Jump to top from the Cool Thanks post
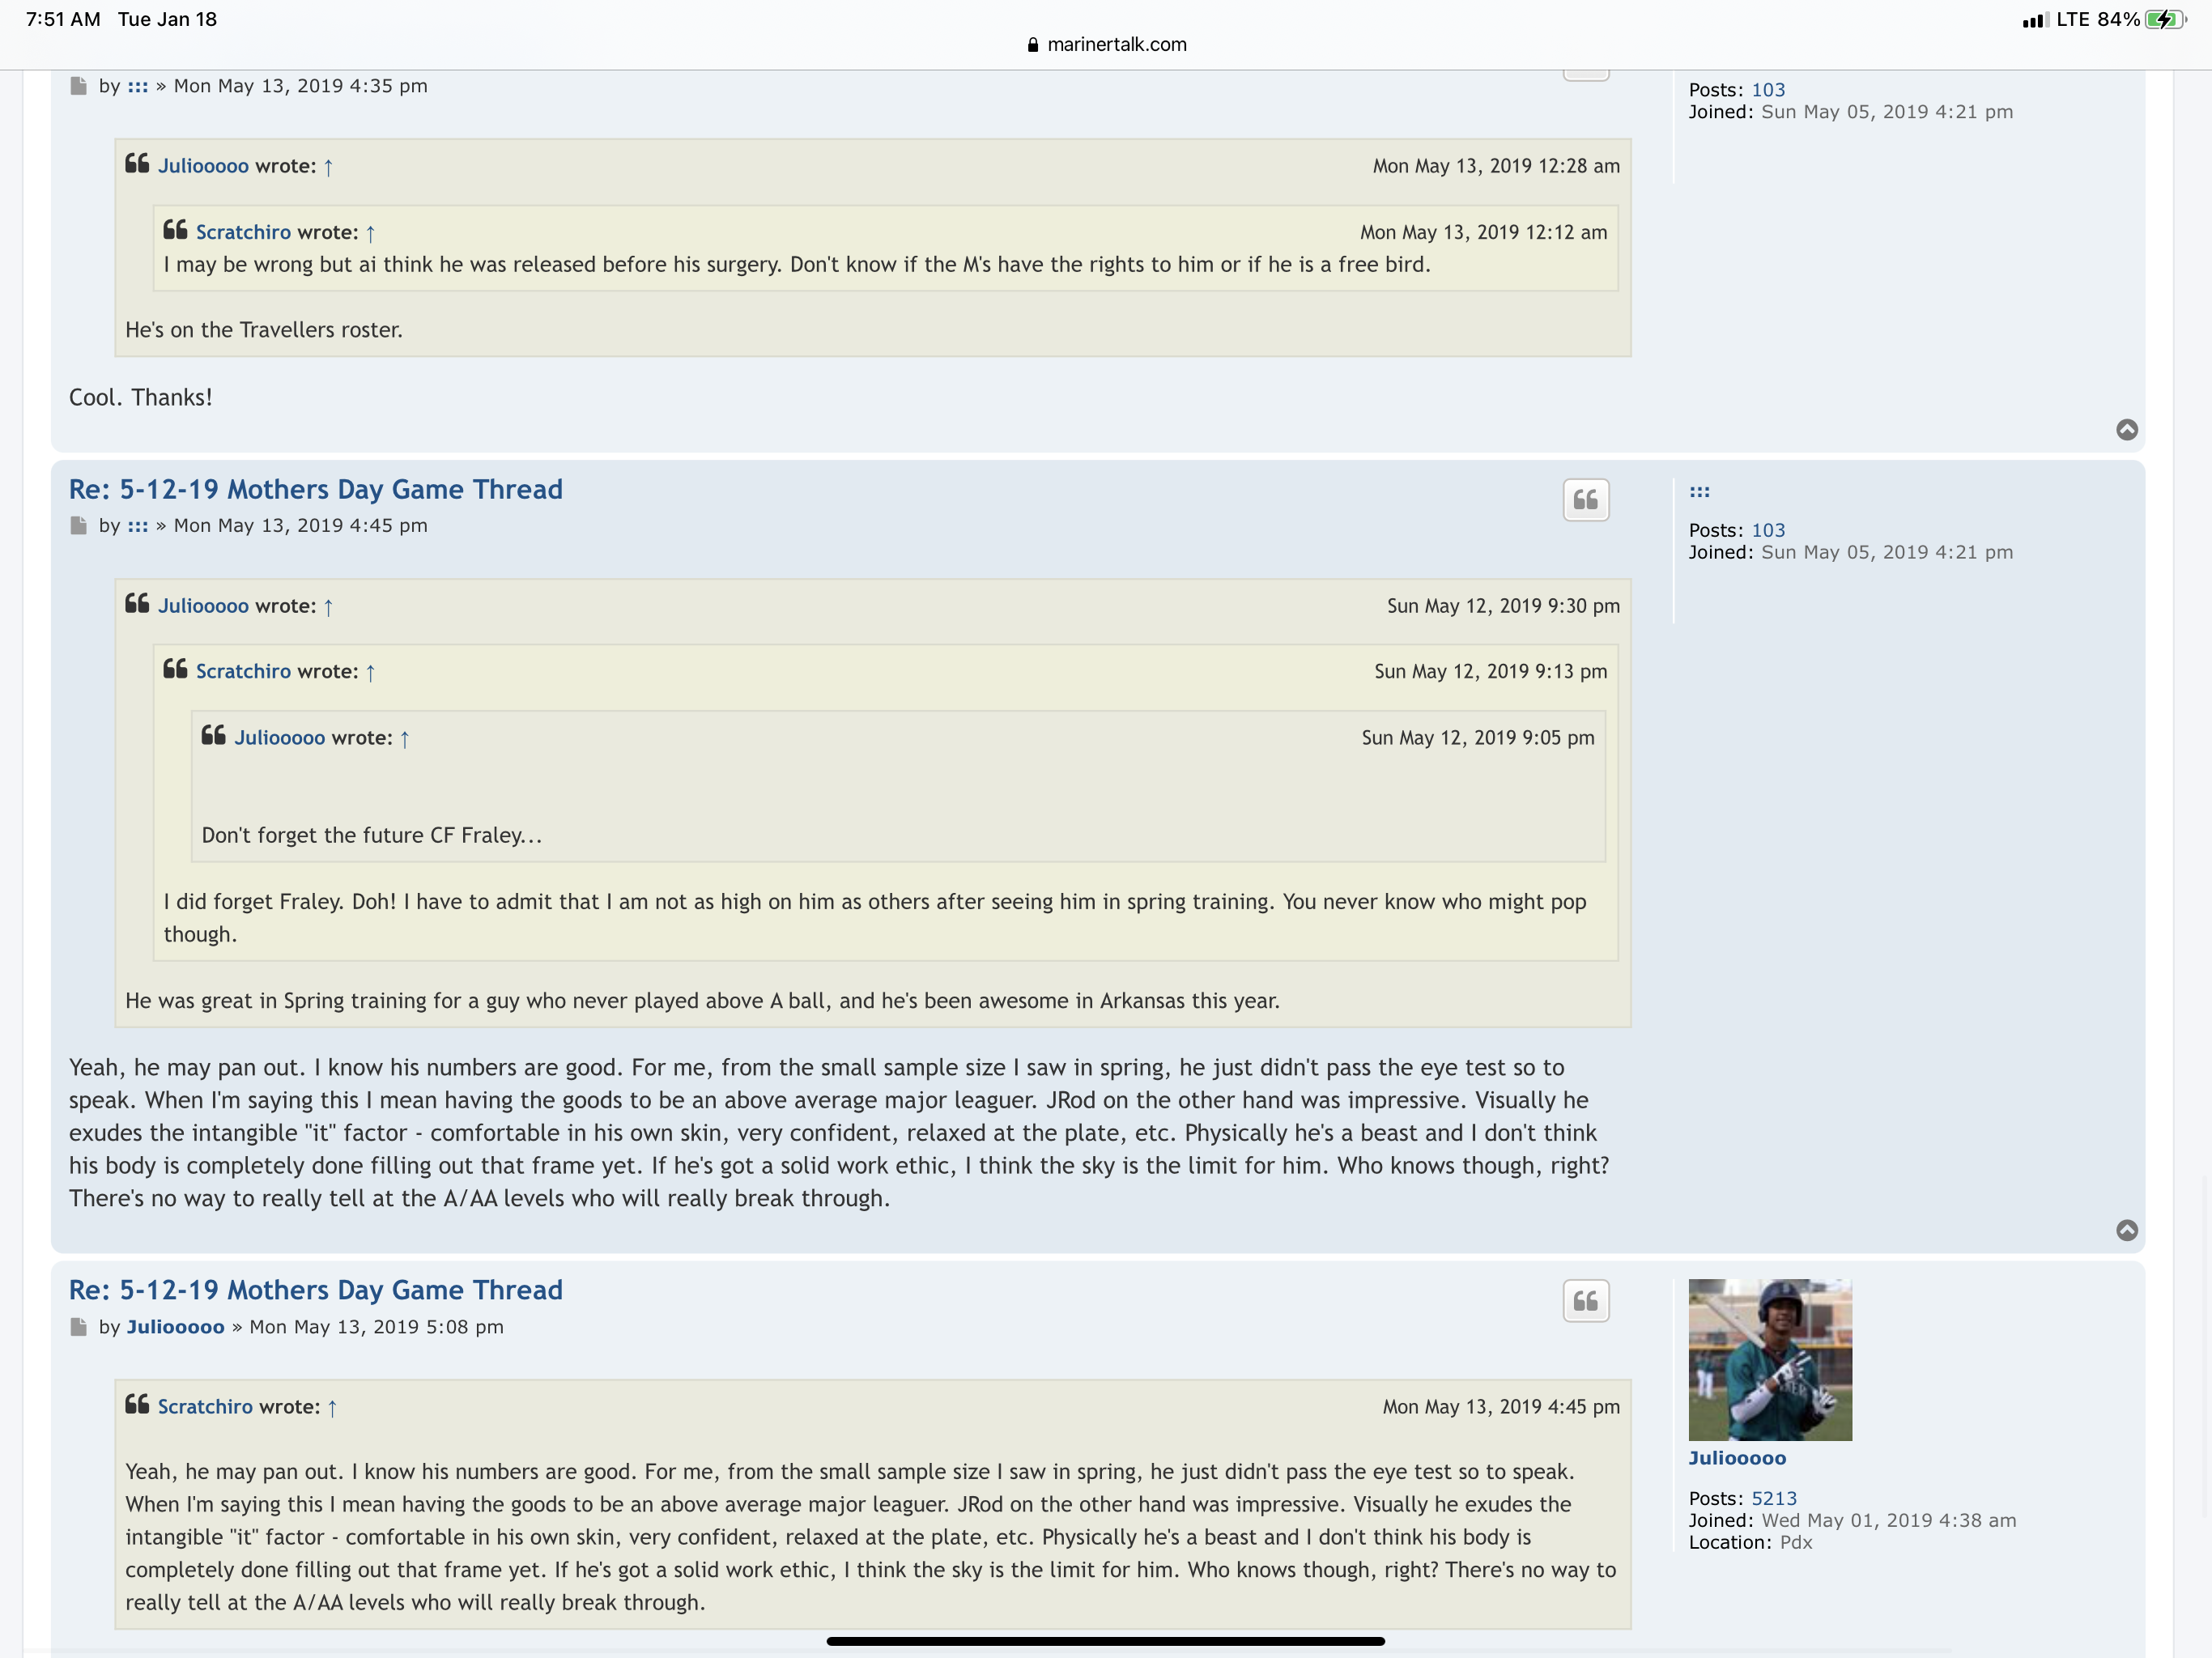The height and width of the screenshot is (1658, 2212). click(x=2127, y=429)
